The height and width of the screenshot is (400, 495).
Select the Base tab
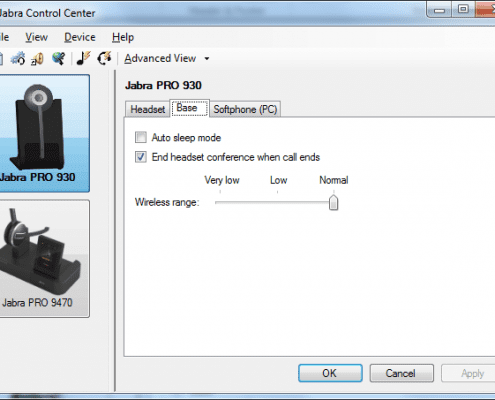point(189,108)
